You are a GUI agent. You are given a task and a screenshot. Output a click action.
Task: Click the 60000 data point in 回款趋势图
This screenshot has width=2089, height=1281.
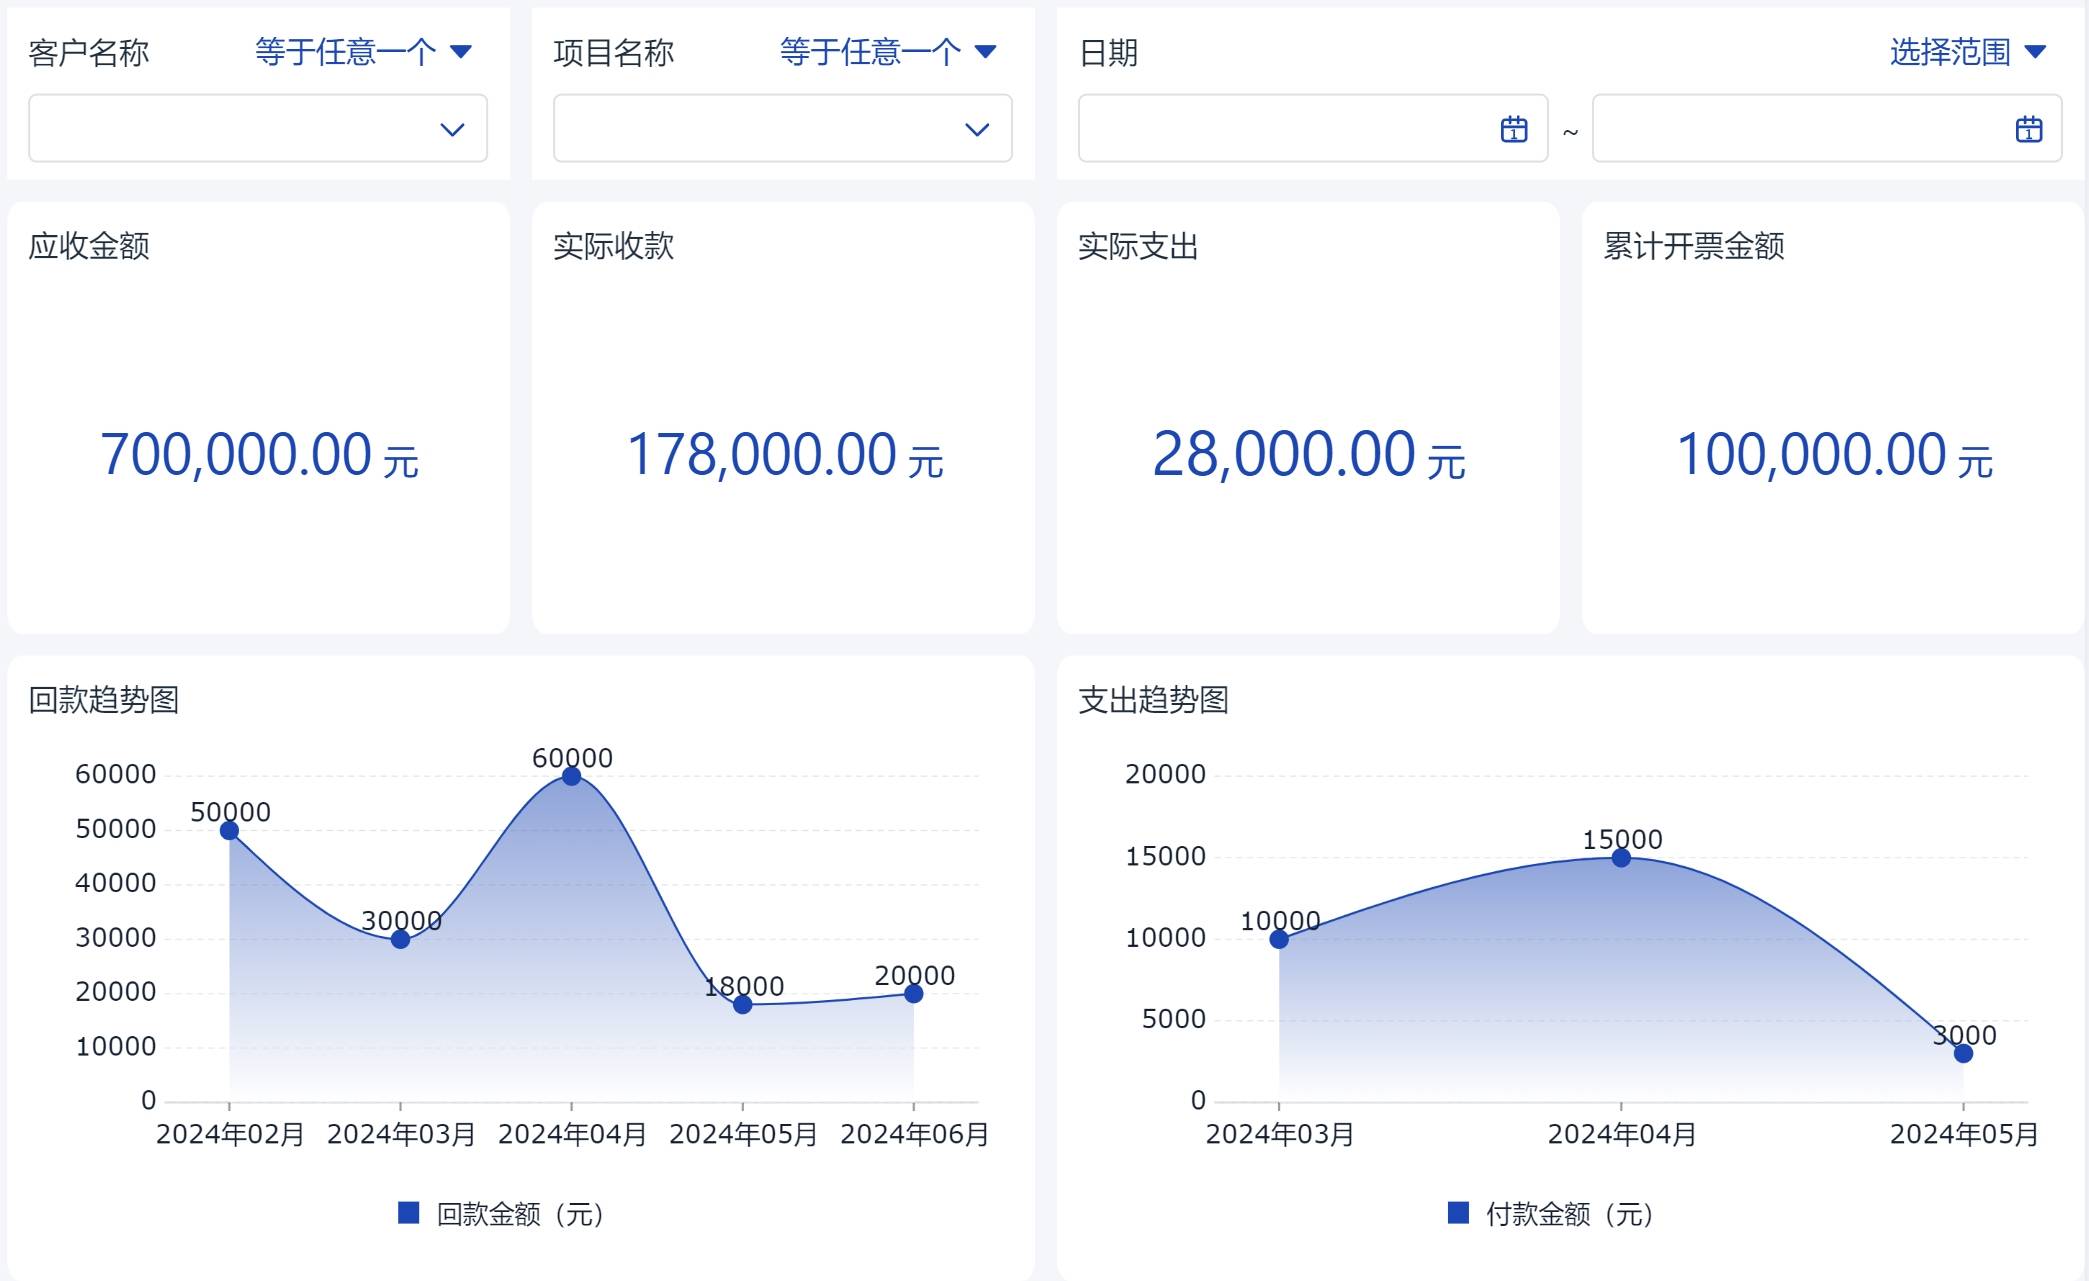click(x=571, y=776)
